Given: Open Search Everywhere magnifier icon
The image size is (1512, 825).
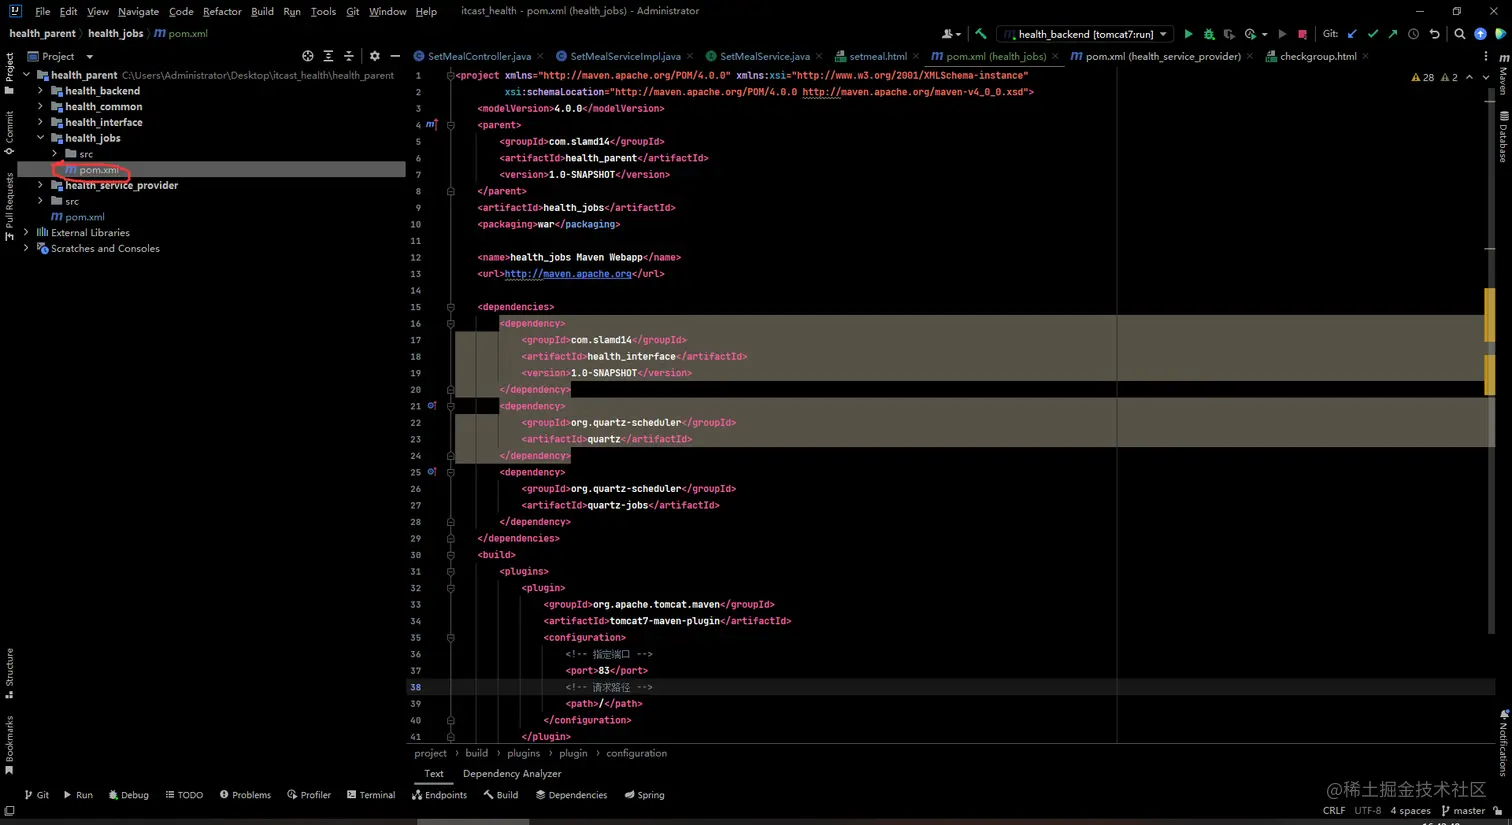Looking at the screenshot, I should coord(1460,34).
